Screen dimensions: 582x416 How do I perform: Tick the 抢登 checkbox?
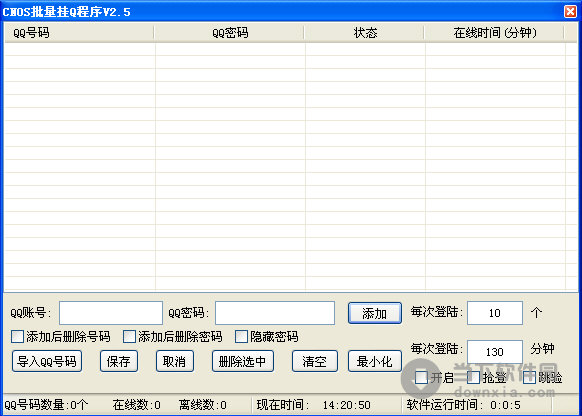click(x=473, y=377)
